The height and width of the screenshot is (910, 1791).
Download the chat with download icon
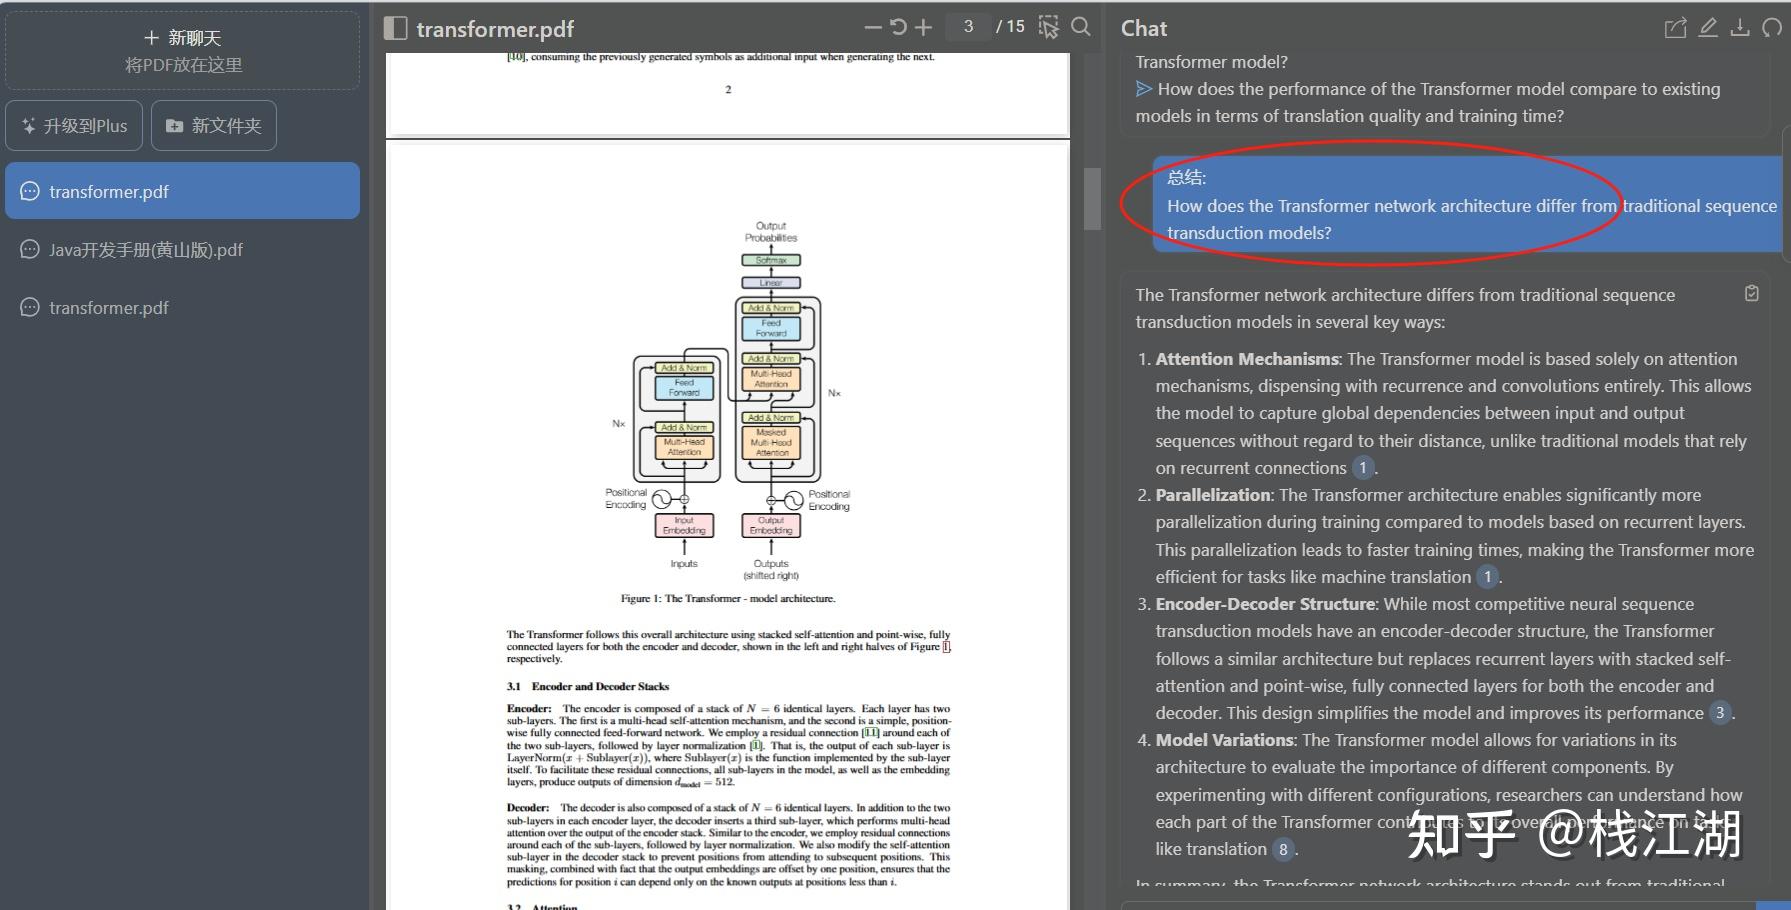1740,28
